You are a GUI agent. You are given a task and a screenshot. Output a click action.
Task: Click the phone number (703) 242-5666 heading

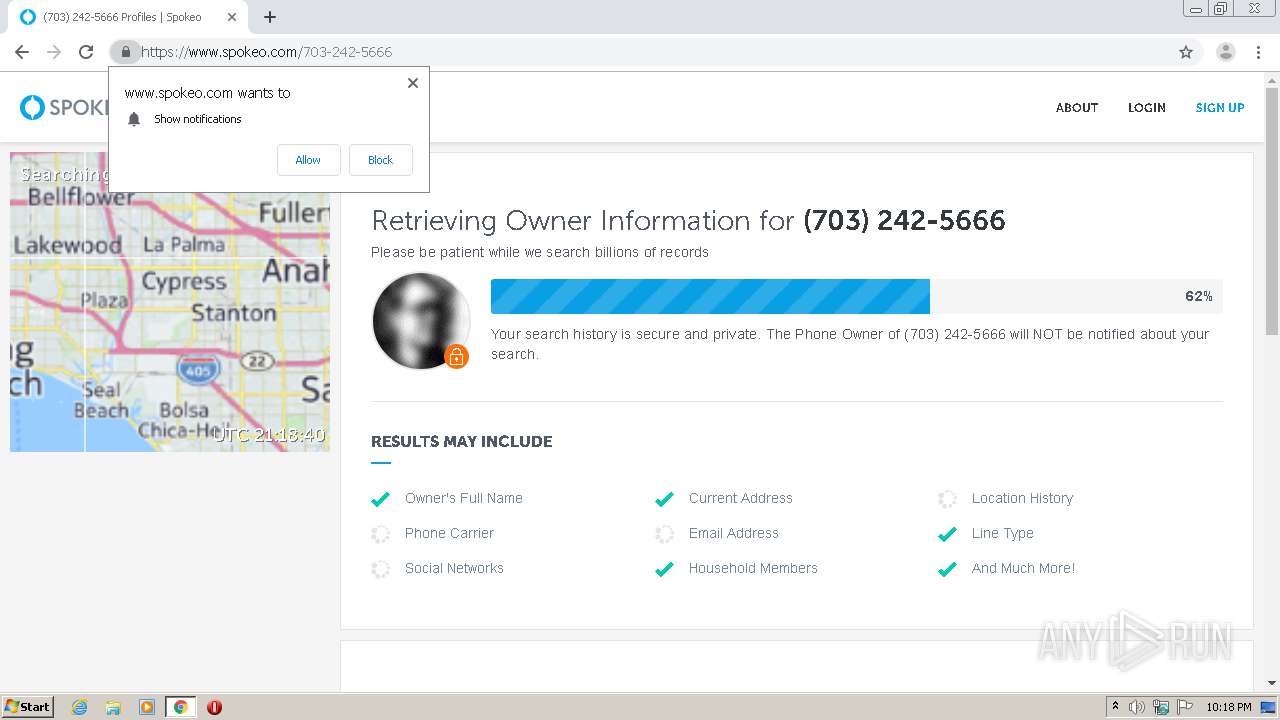coord(904,220)
